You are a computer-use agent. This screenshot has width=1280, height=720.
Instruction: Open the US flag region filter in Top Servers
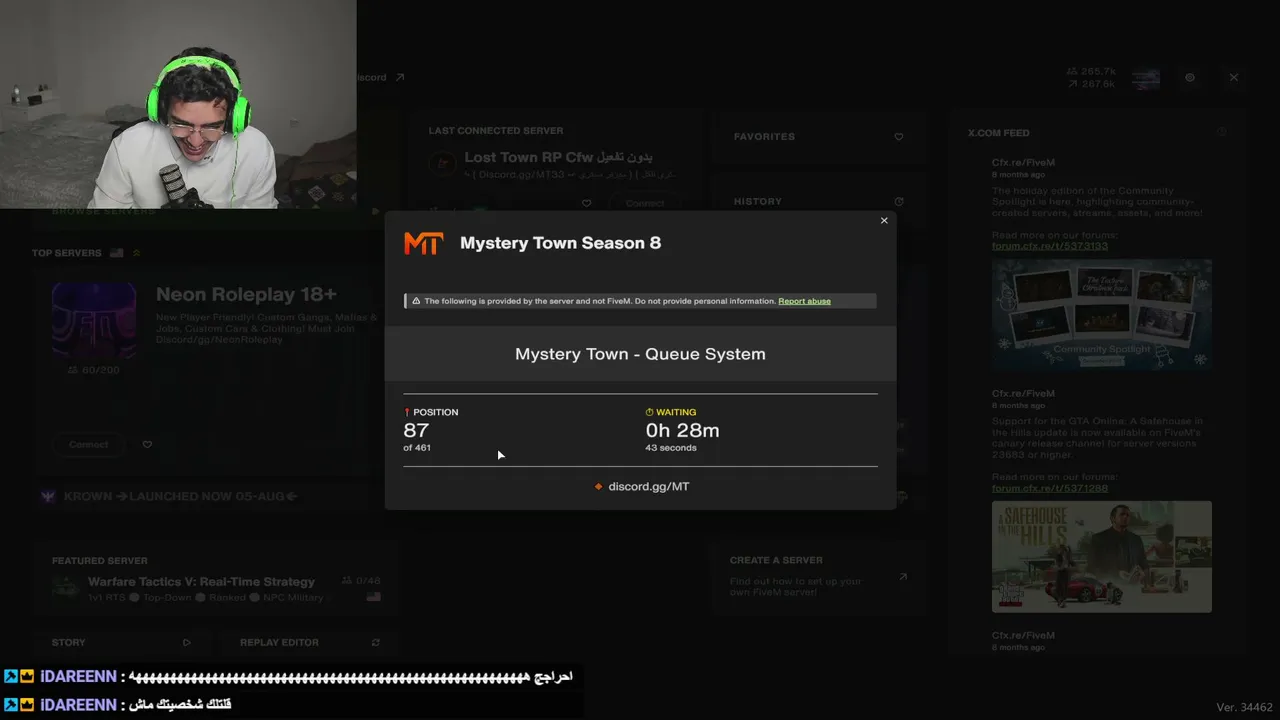[x=116, y=253]
